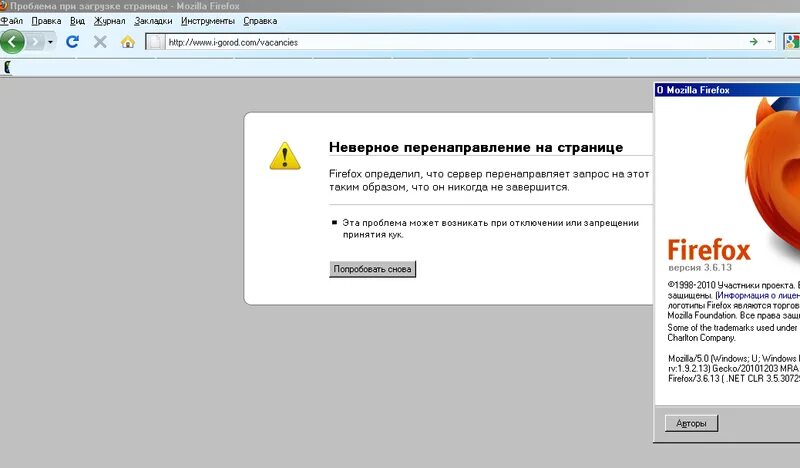Reload the page with the blue refresh icon
Screen dimensions: 800x468
72,42
